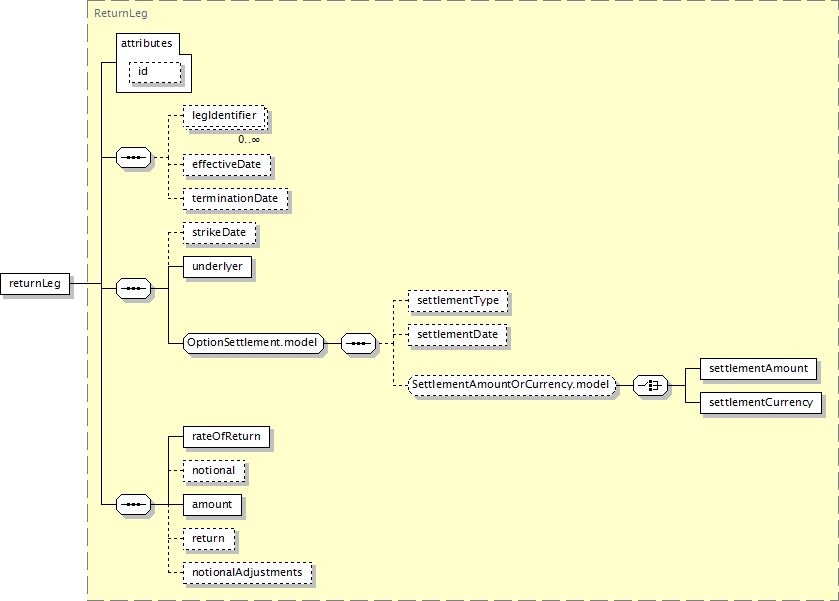
Task: Click the sequence icon beside the effectiveDate group
Action: pos(133,158)
